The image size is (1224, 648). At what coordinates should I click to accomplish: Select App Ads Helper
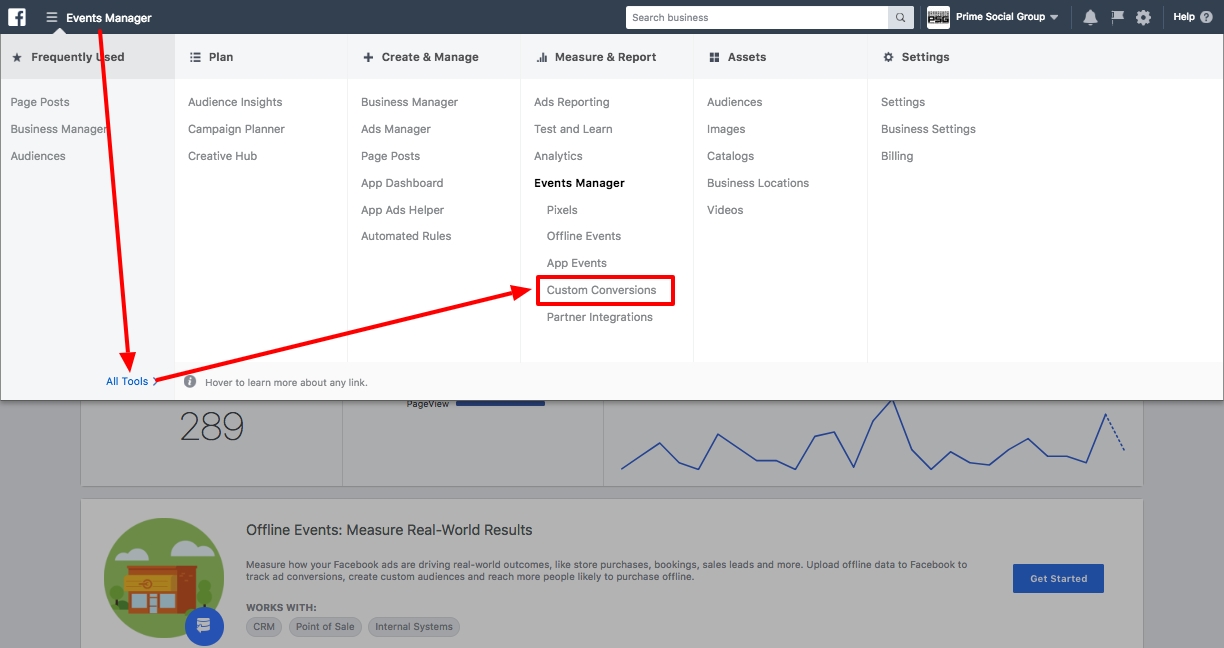403,210
